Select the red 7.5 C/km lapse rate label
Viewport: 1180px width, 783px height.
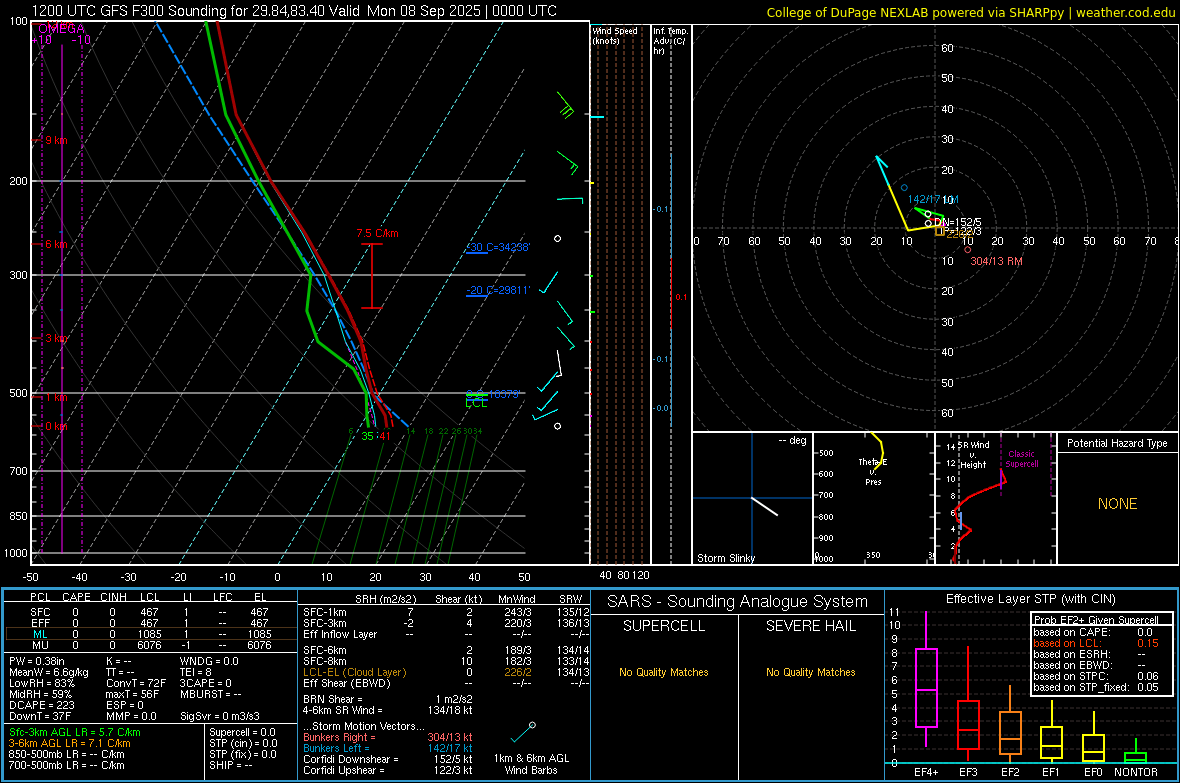(377, 233)
